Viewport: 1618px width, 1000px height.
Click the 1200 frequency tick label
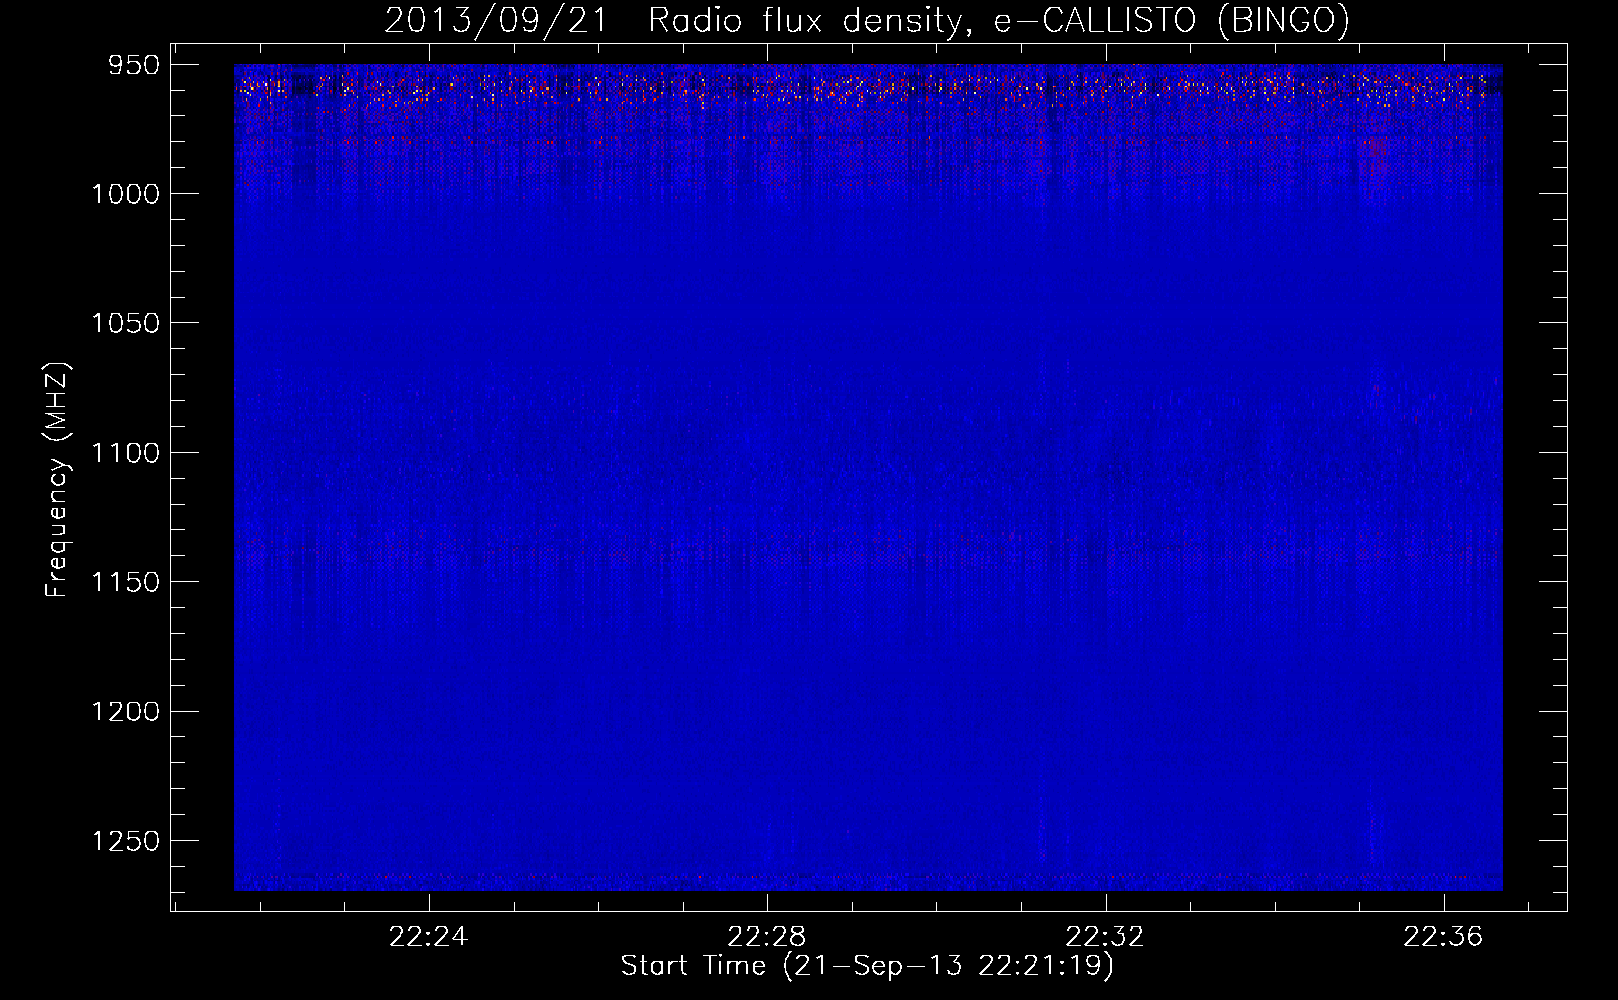point(125,712)
